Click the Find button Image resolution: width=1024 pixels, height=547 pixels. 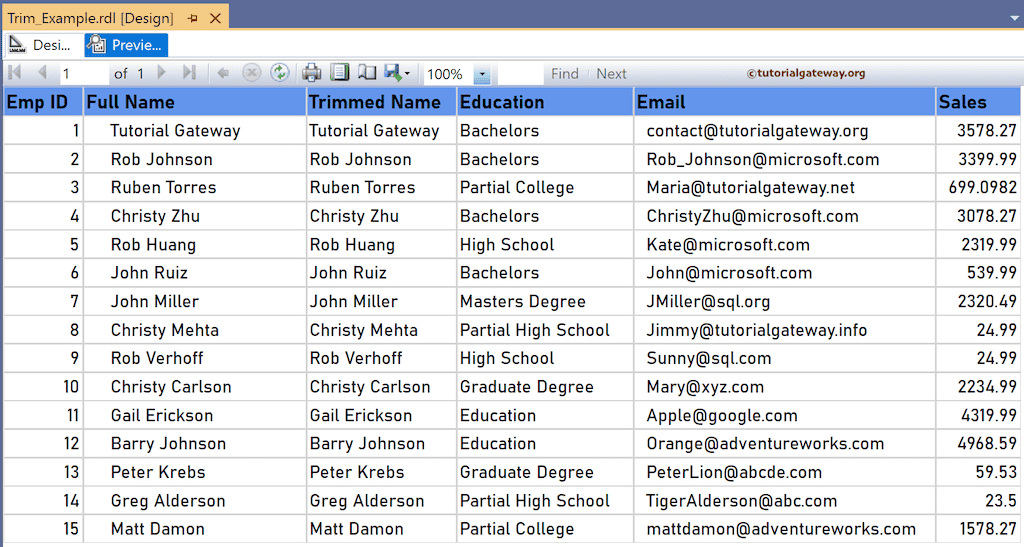(565, 74)
